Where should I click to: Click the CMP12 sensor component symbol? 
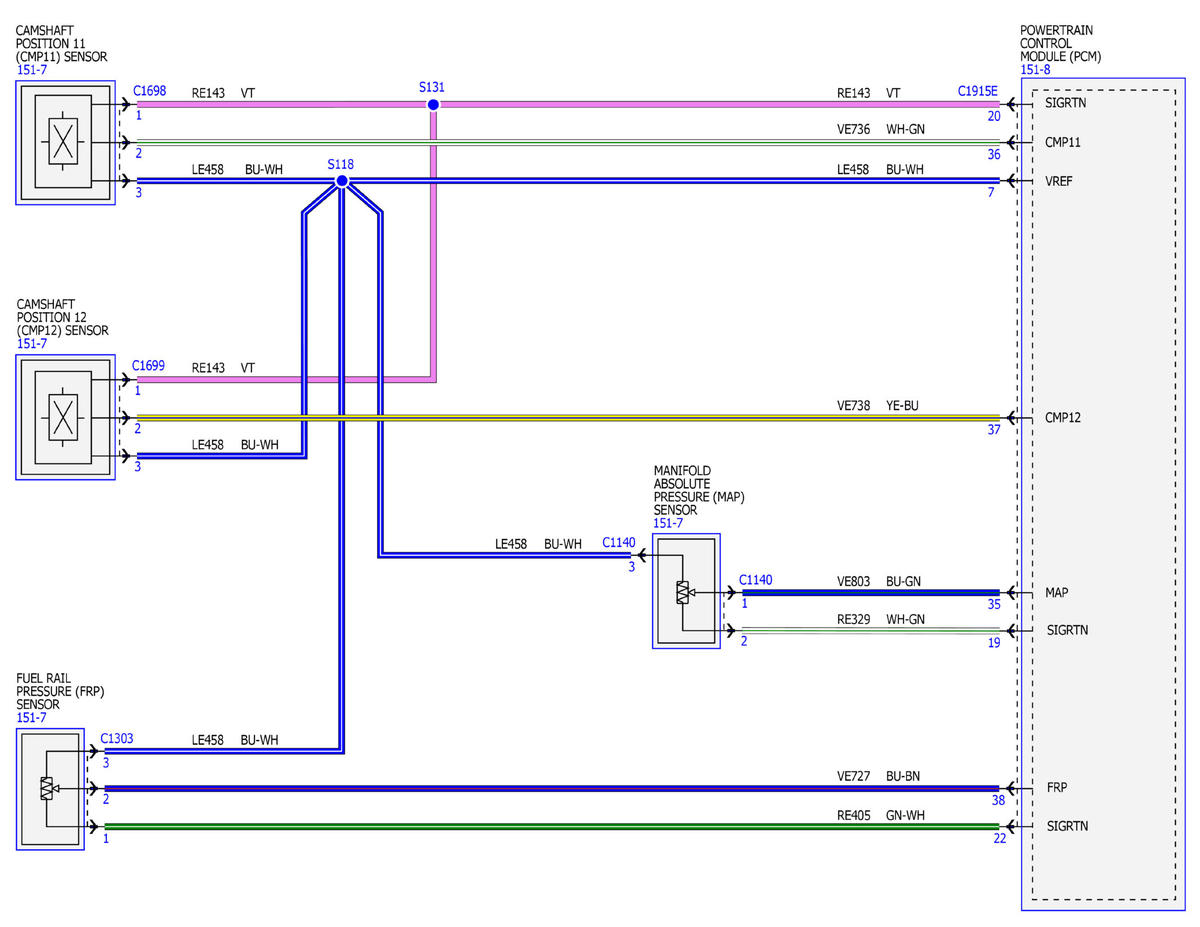pyautogui.click(x=65, y=417)
